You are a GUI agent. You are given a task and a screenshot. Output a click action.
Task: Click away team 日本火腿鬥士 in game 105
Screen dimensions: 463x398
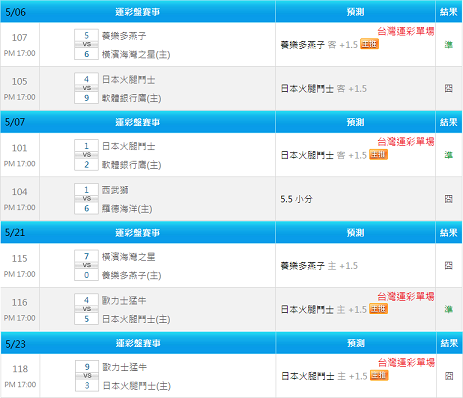click(x=128, y=79)
